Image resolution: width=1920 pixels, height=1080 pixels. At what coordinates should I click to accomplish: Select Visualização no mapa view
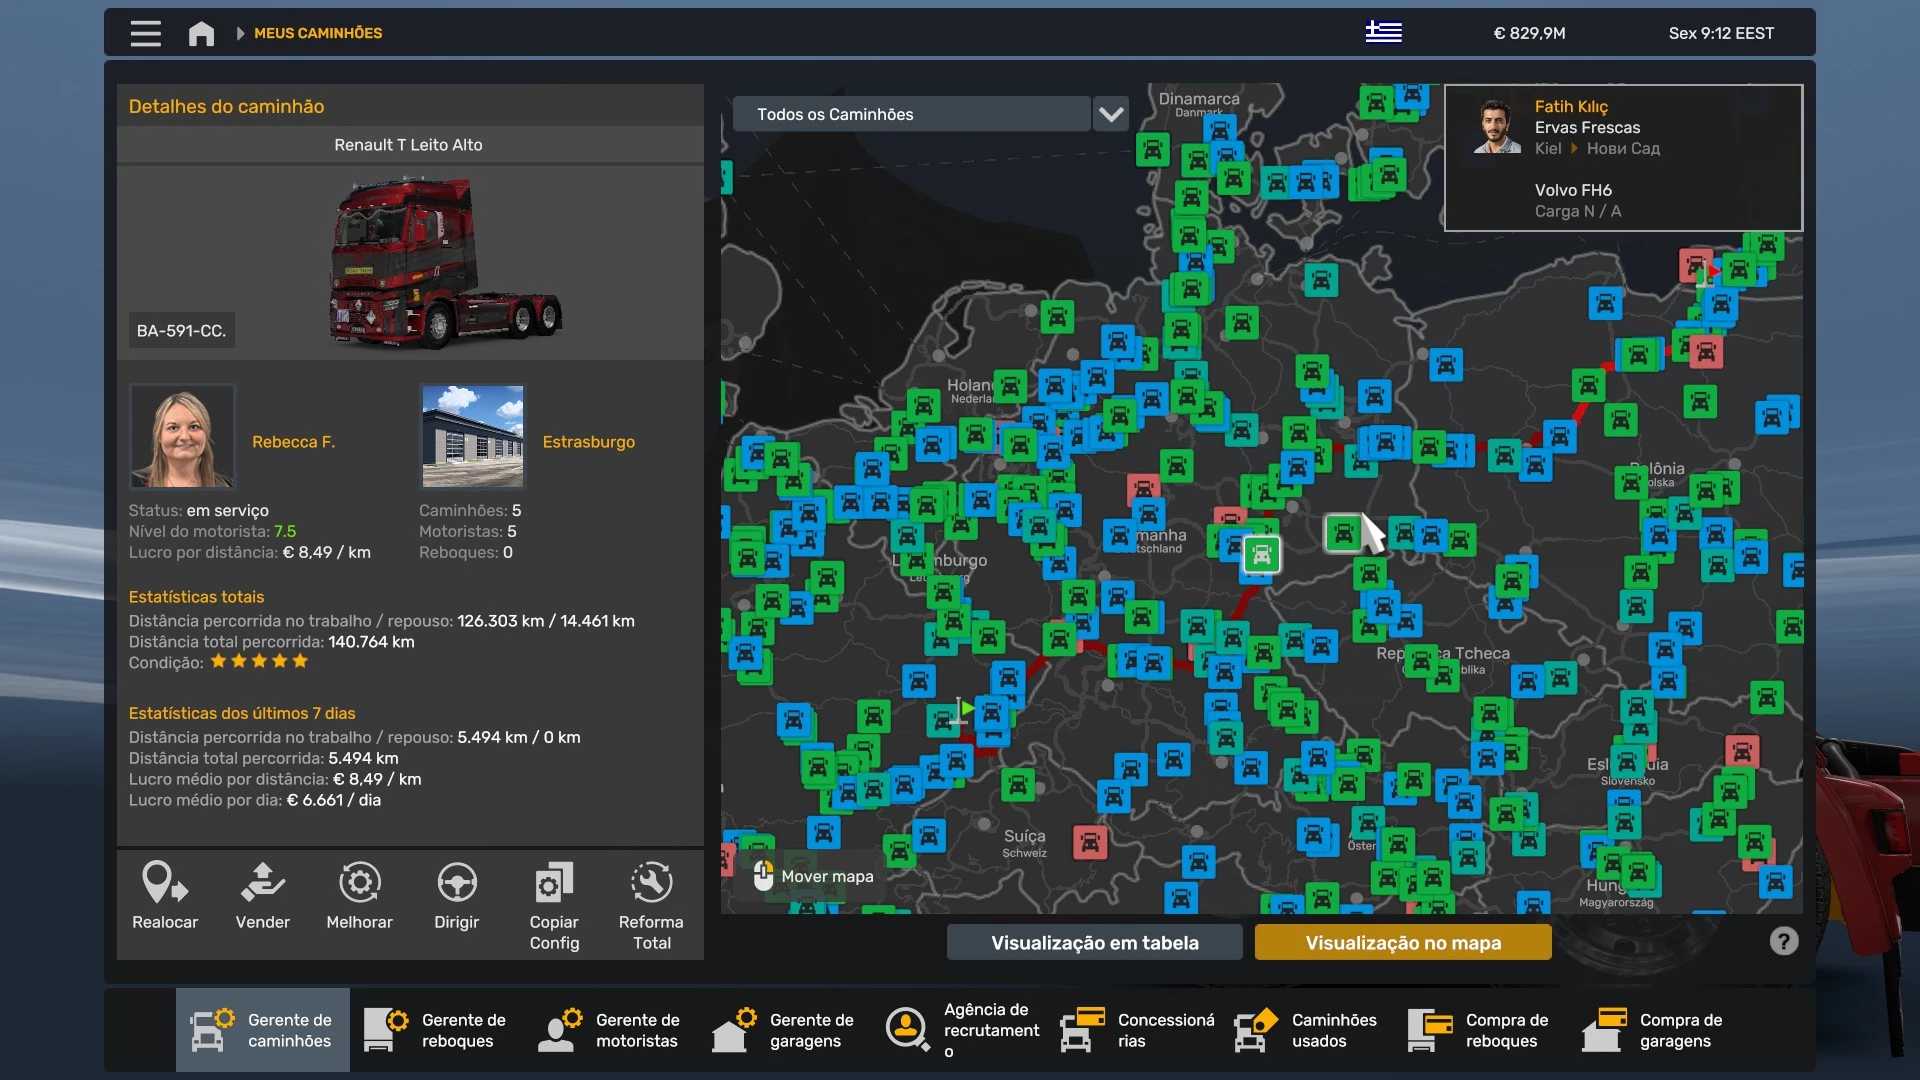pyautogui.click(x=1402, y=942)
